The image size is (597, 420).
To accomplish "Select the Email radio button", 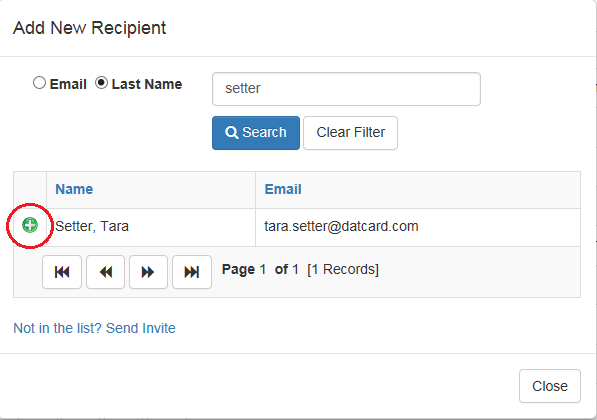I will (x=39, y=83).
